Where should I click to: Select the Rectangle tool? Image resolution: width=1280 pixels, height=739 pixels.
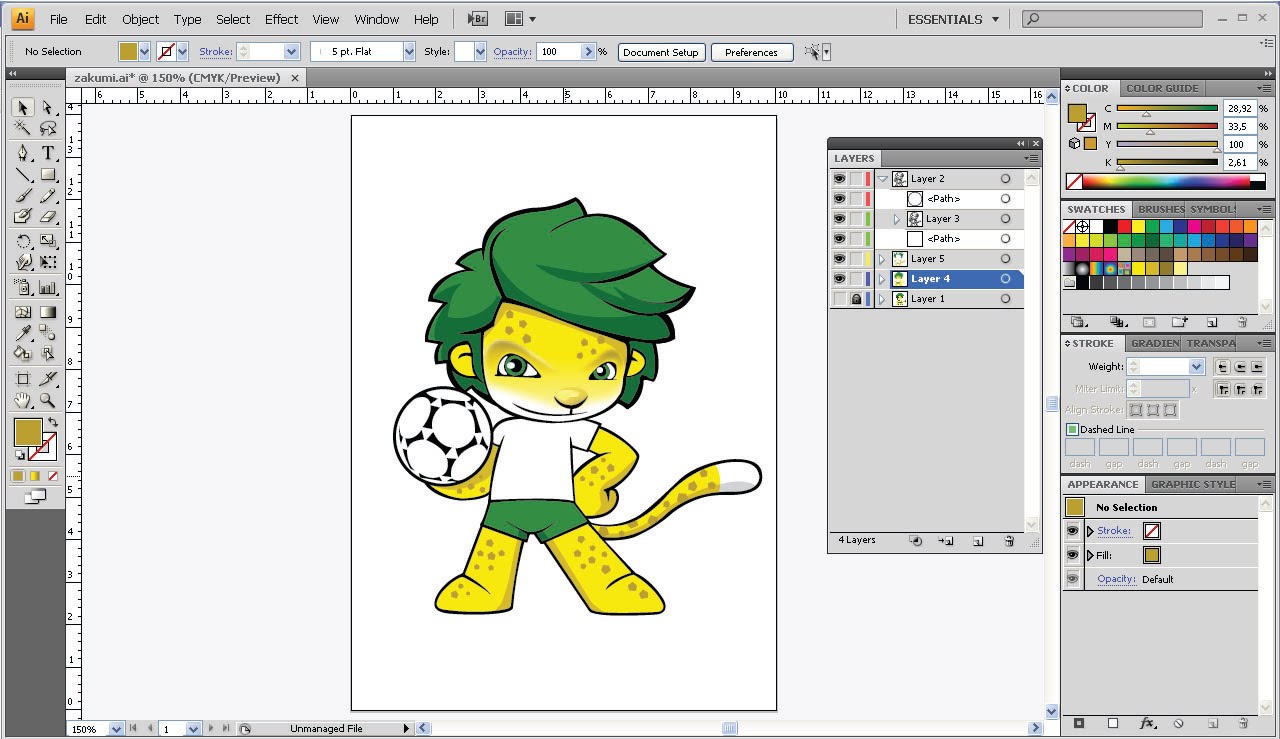tap(47, 175)
